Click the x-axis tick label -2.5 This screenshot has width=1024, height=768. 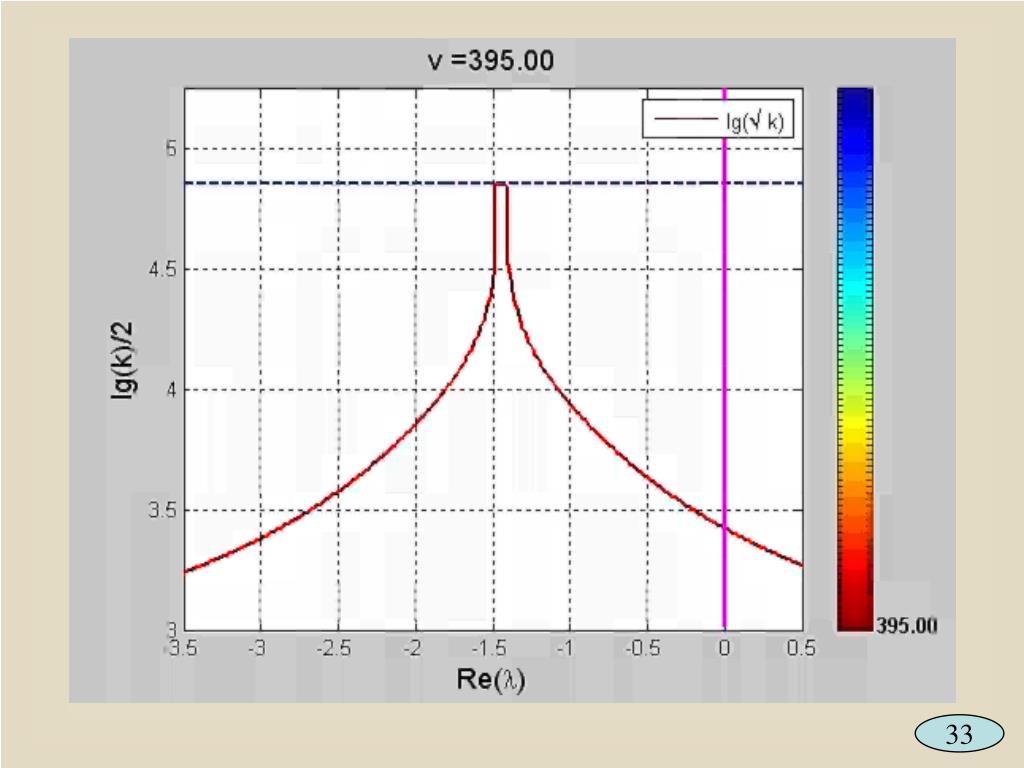pyautogui.click(x=334, y=648)
